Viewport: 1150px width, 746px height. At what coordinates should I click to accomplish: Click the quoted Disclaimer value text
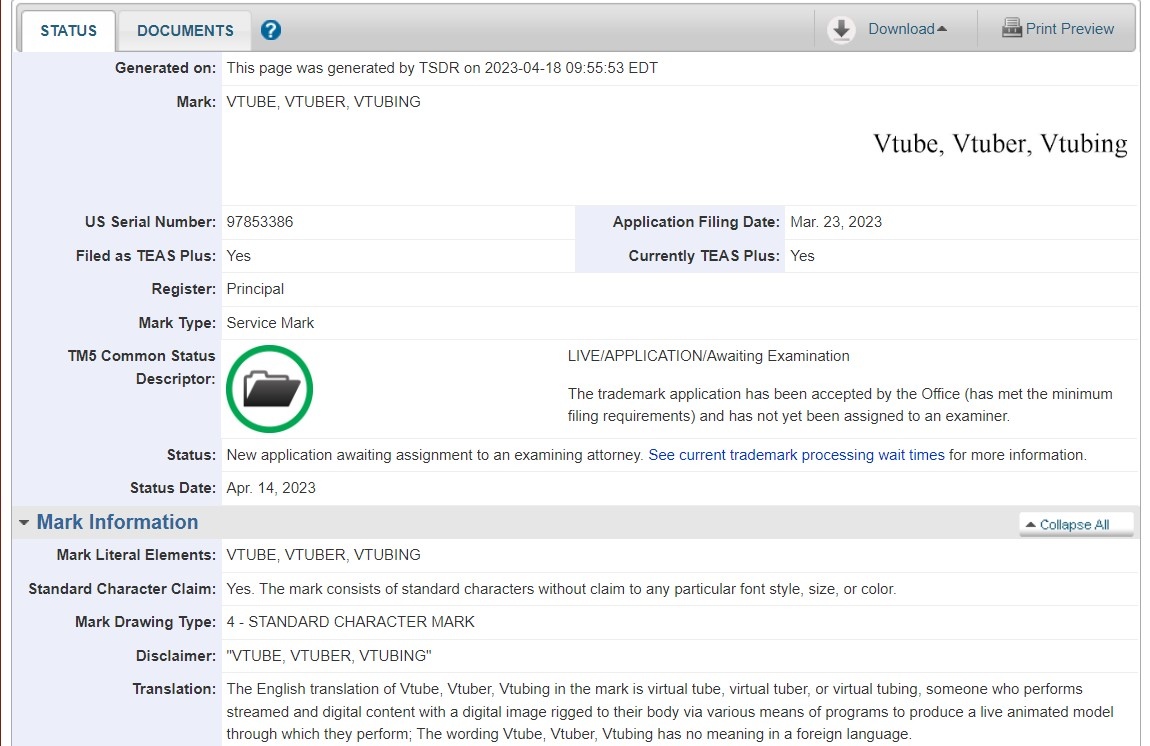[329, 656]
